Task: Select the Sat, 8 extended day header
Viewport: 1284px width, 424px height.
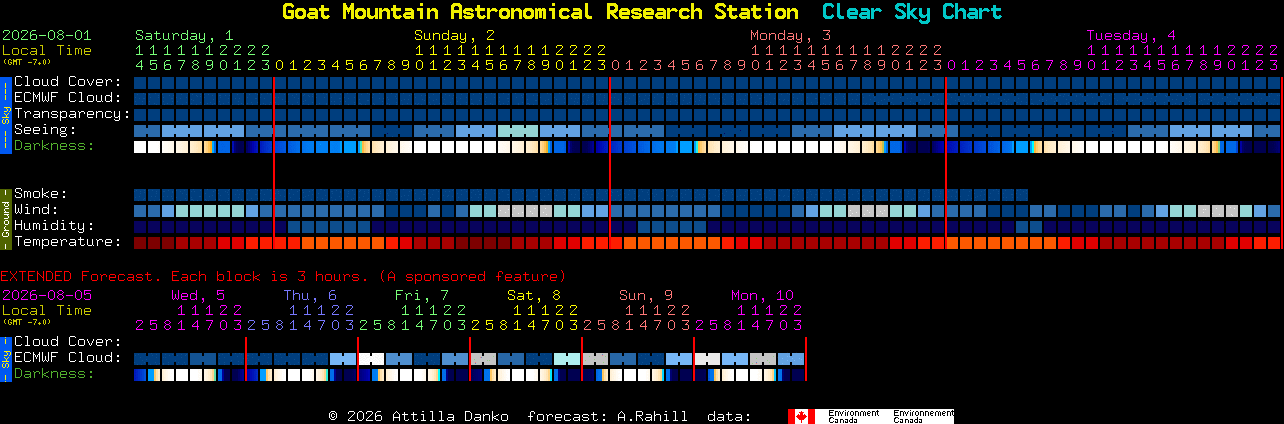Action: (534, 295)
